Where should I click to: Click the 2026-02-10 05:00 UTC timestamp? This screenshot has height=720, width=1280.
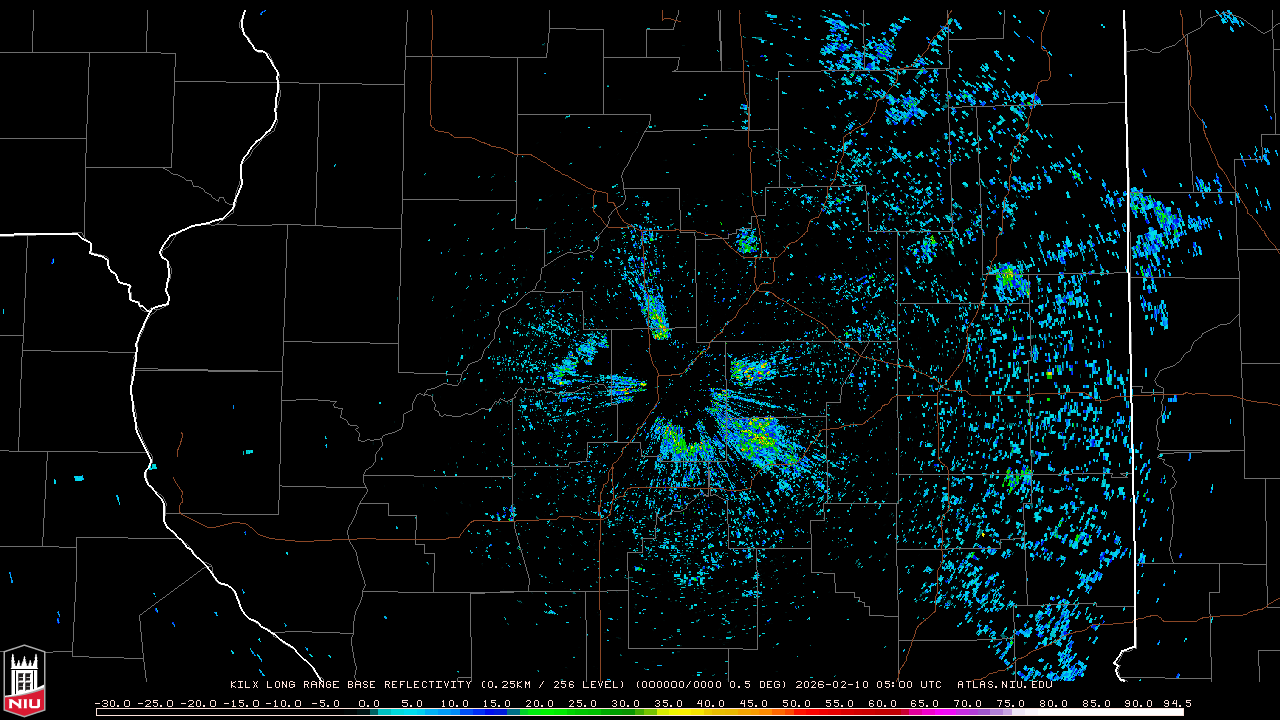[868, 685]
